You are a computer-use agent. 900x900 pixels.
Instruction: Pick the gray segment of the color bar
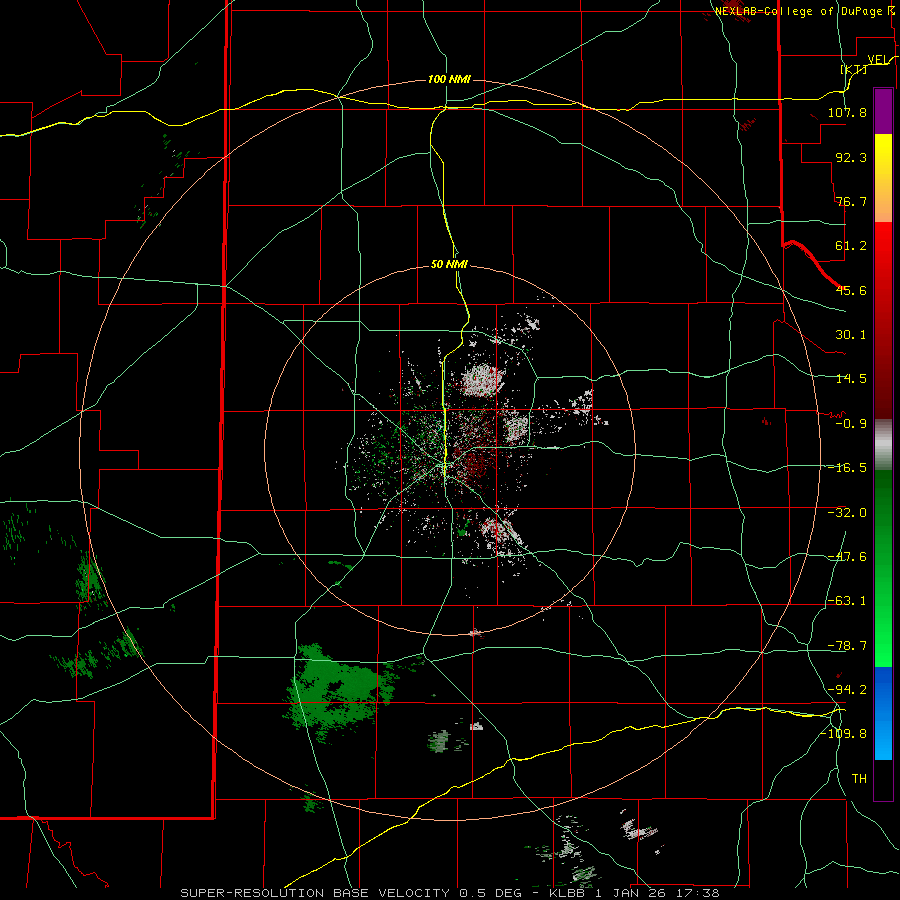(x=883, y=442)
